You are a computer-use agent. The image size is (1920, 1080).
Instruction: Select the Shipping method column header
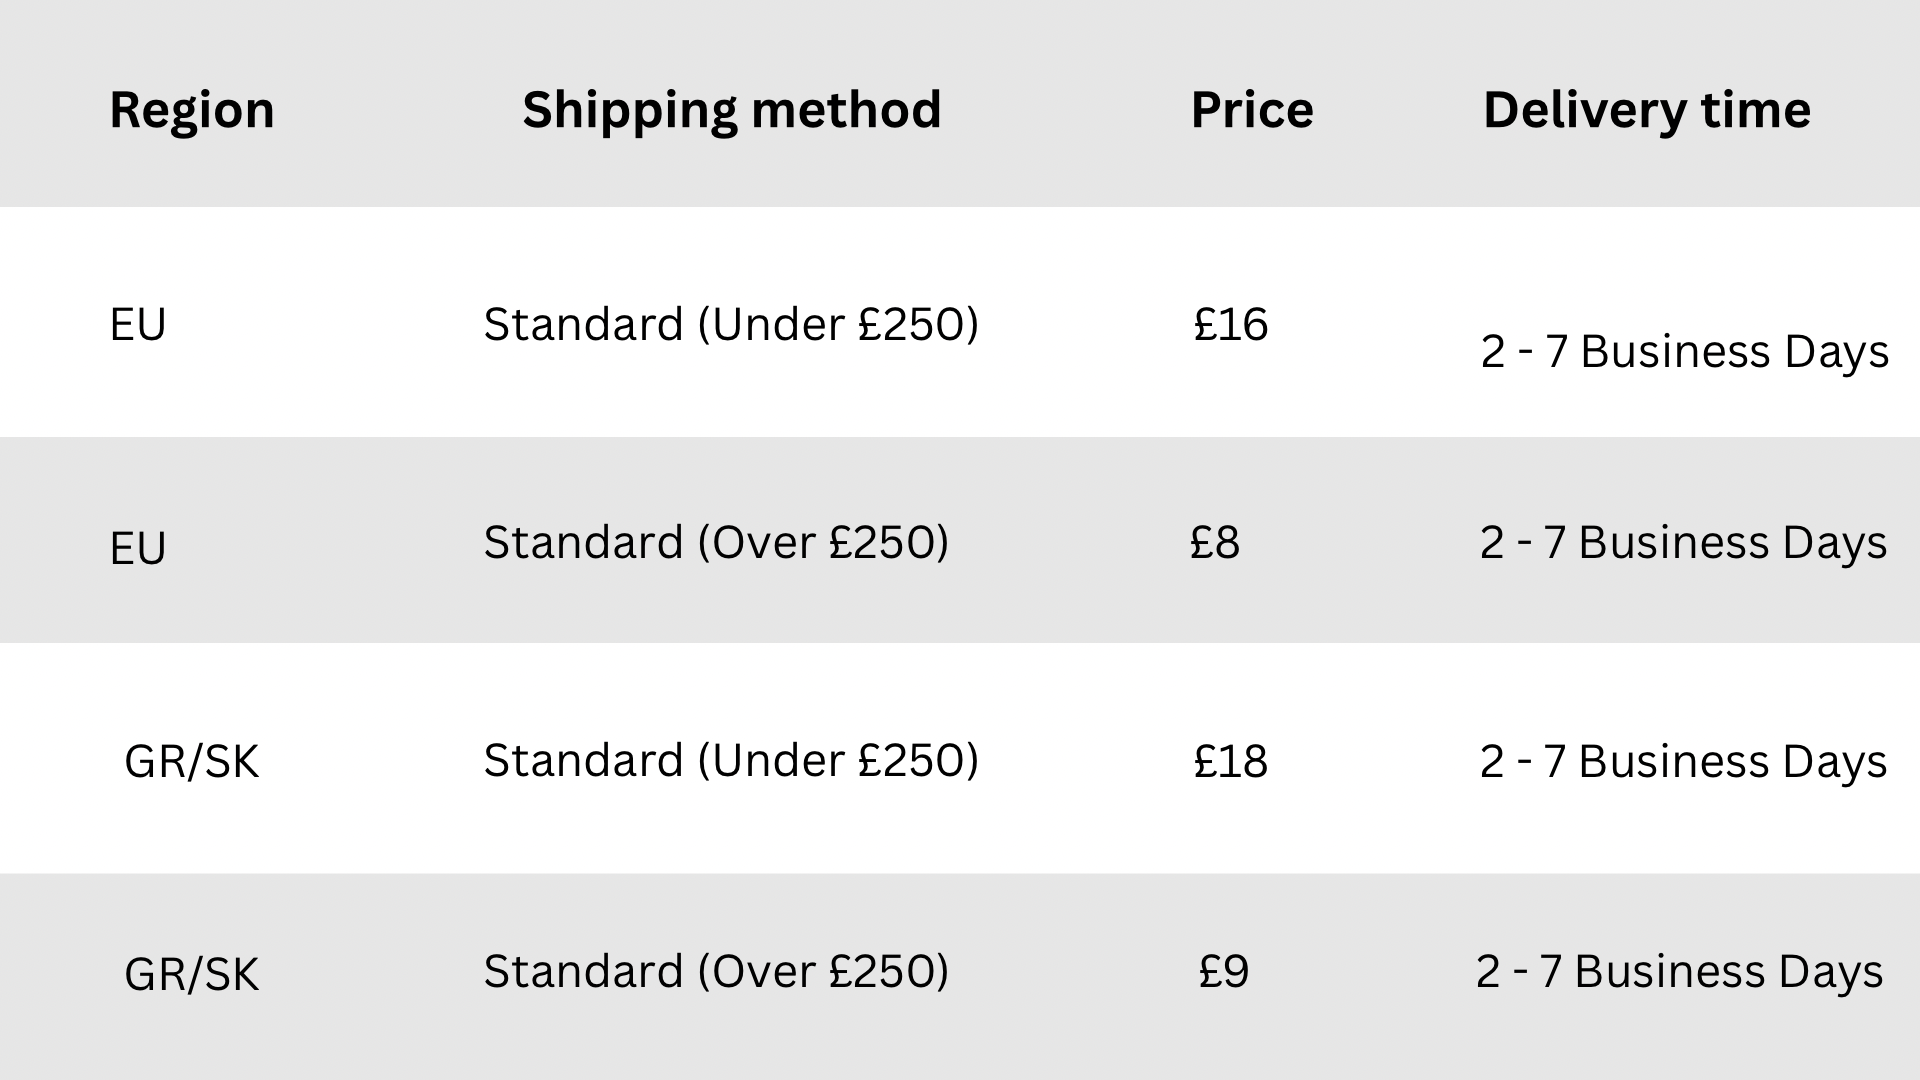pyautogui.click(x=731, y=110)
